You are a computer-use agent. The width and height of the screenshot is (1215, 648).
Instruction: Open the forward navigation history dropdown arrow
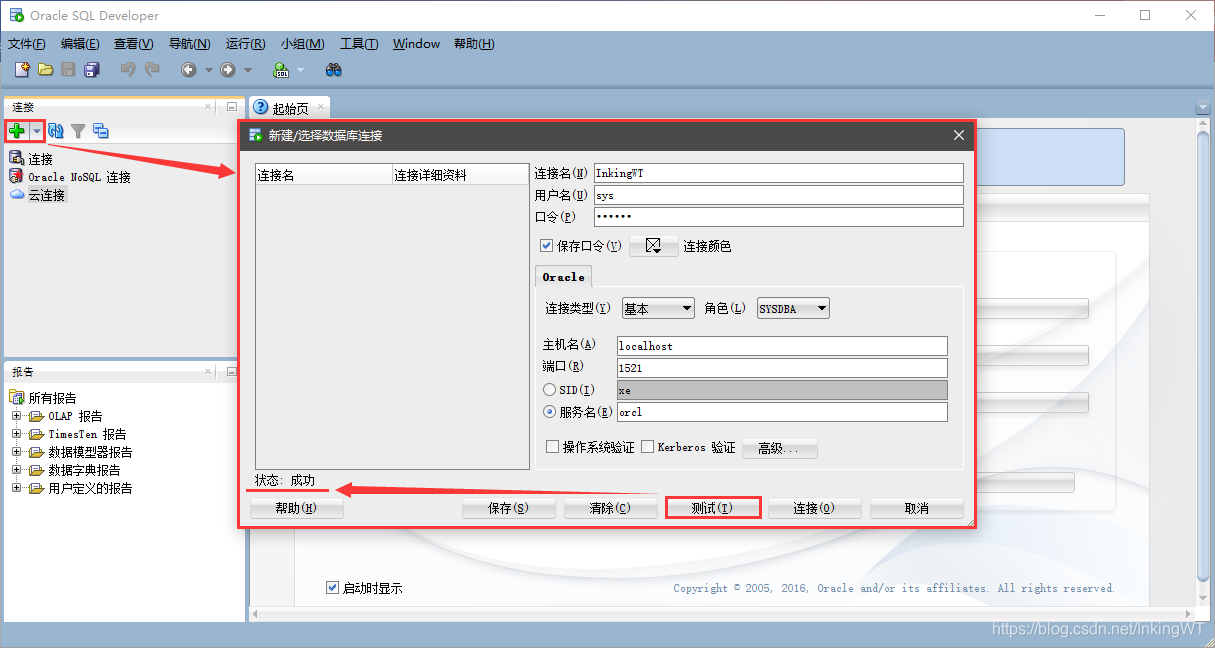(249, 70)
